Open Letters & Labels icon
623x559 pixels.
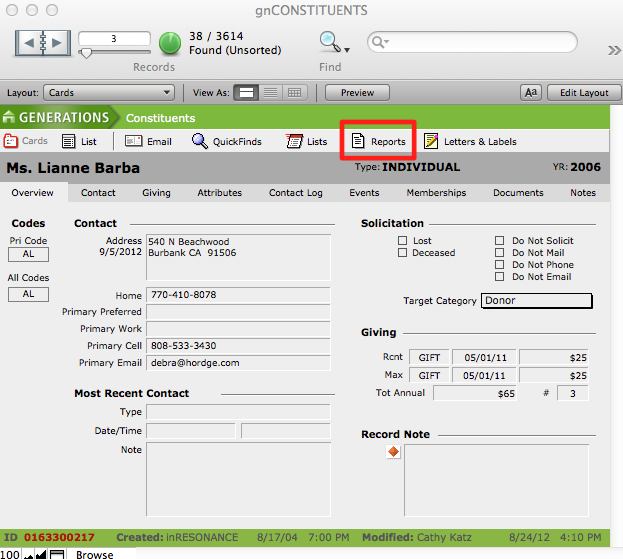click(x=431, y=142)
